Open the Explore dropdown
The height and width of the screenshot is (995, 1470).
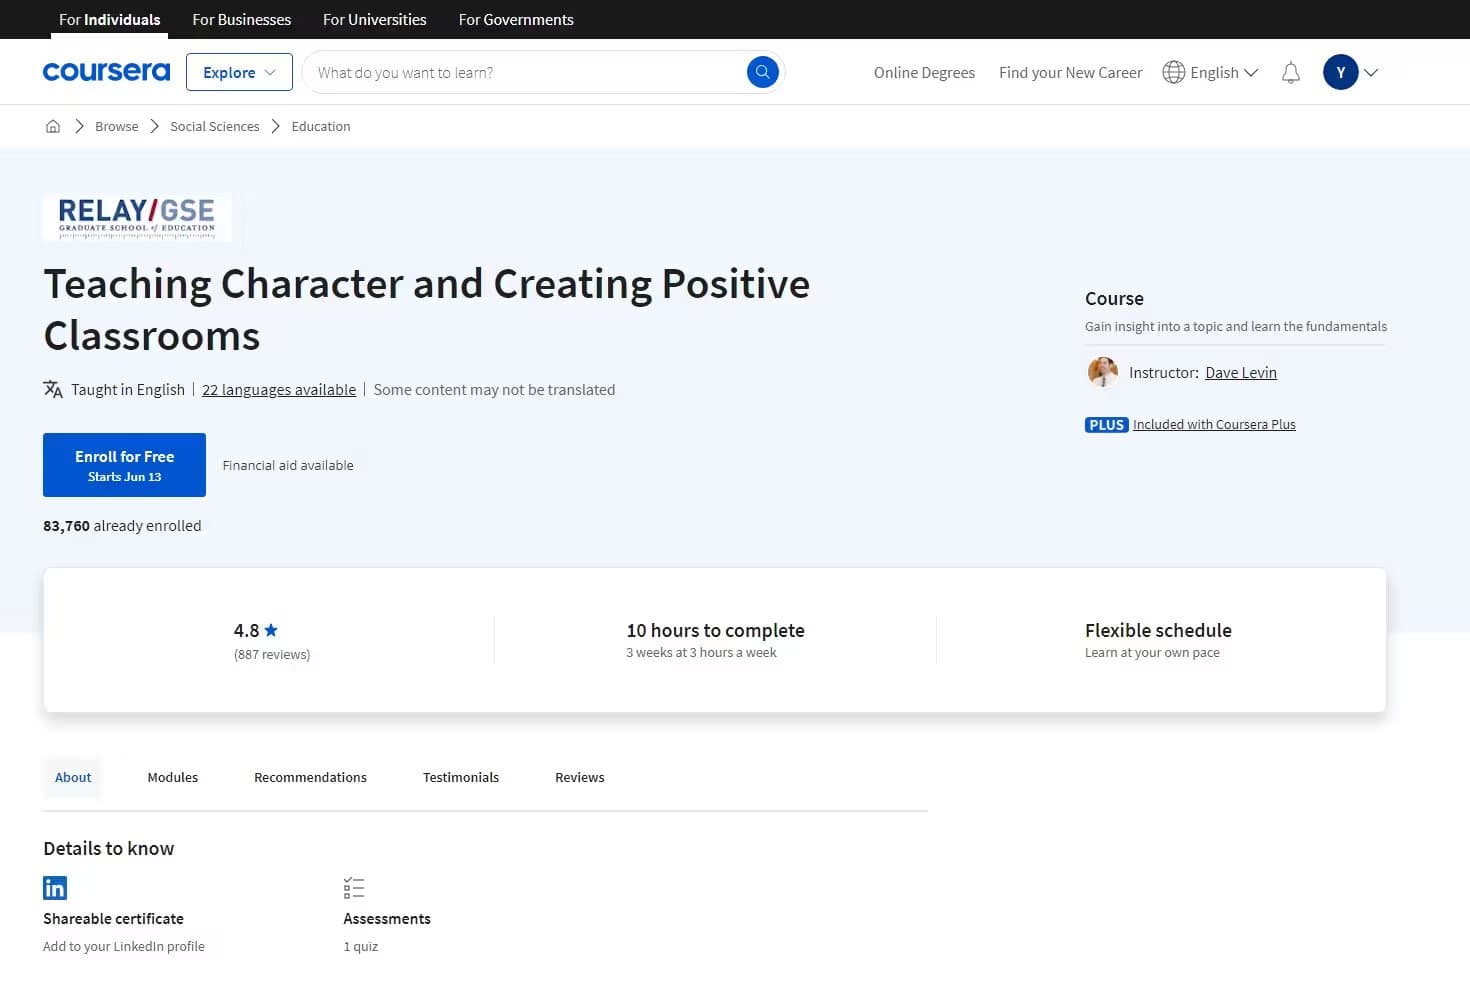point(239,72)
